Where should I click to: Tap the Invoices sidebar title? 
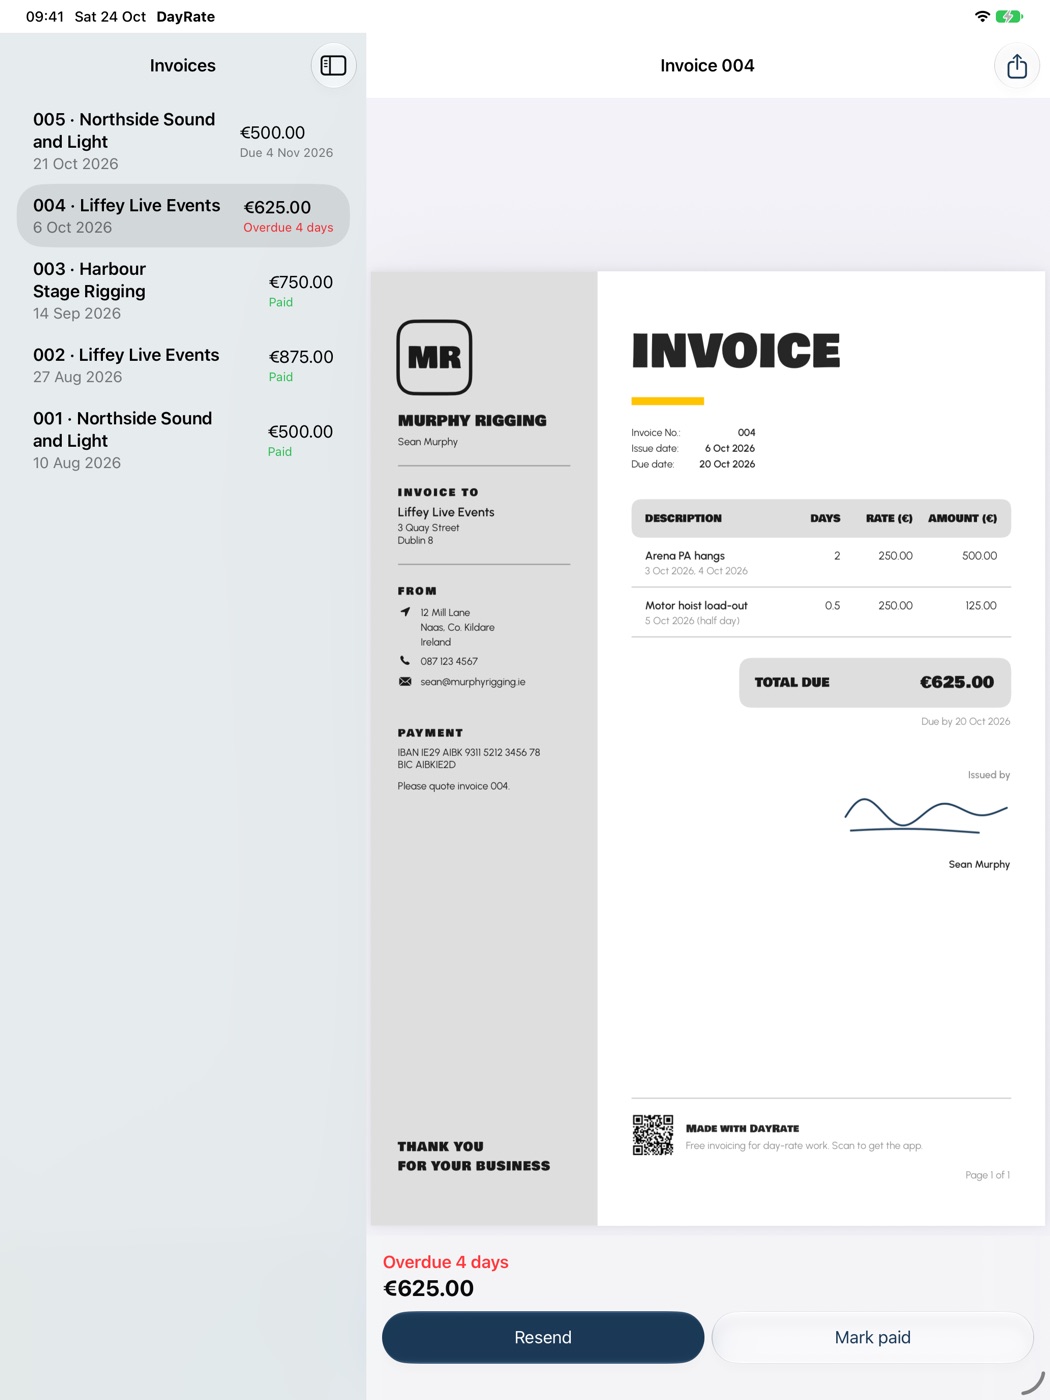183,65
